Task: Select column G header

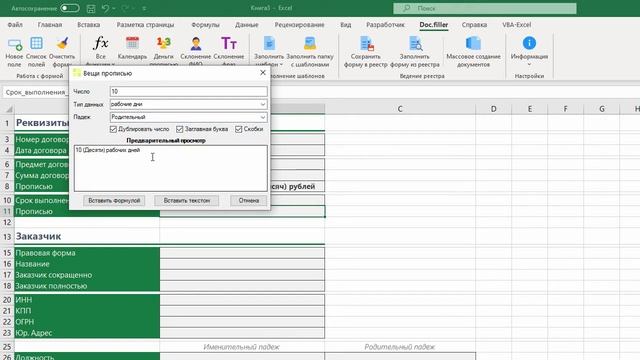Action: pos(602,109)
